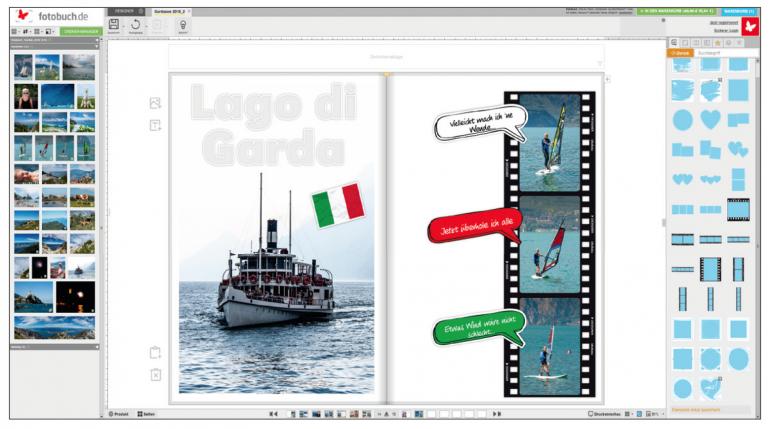Click the add text box icon beside the page
The height and width of the screenshot is (429, 770).
(155, 126)
